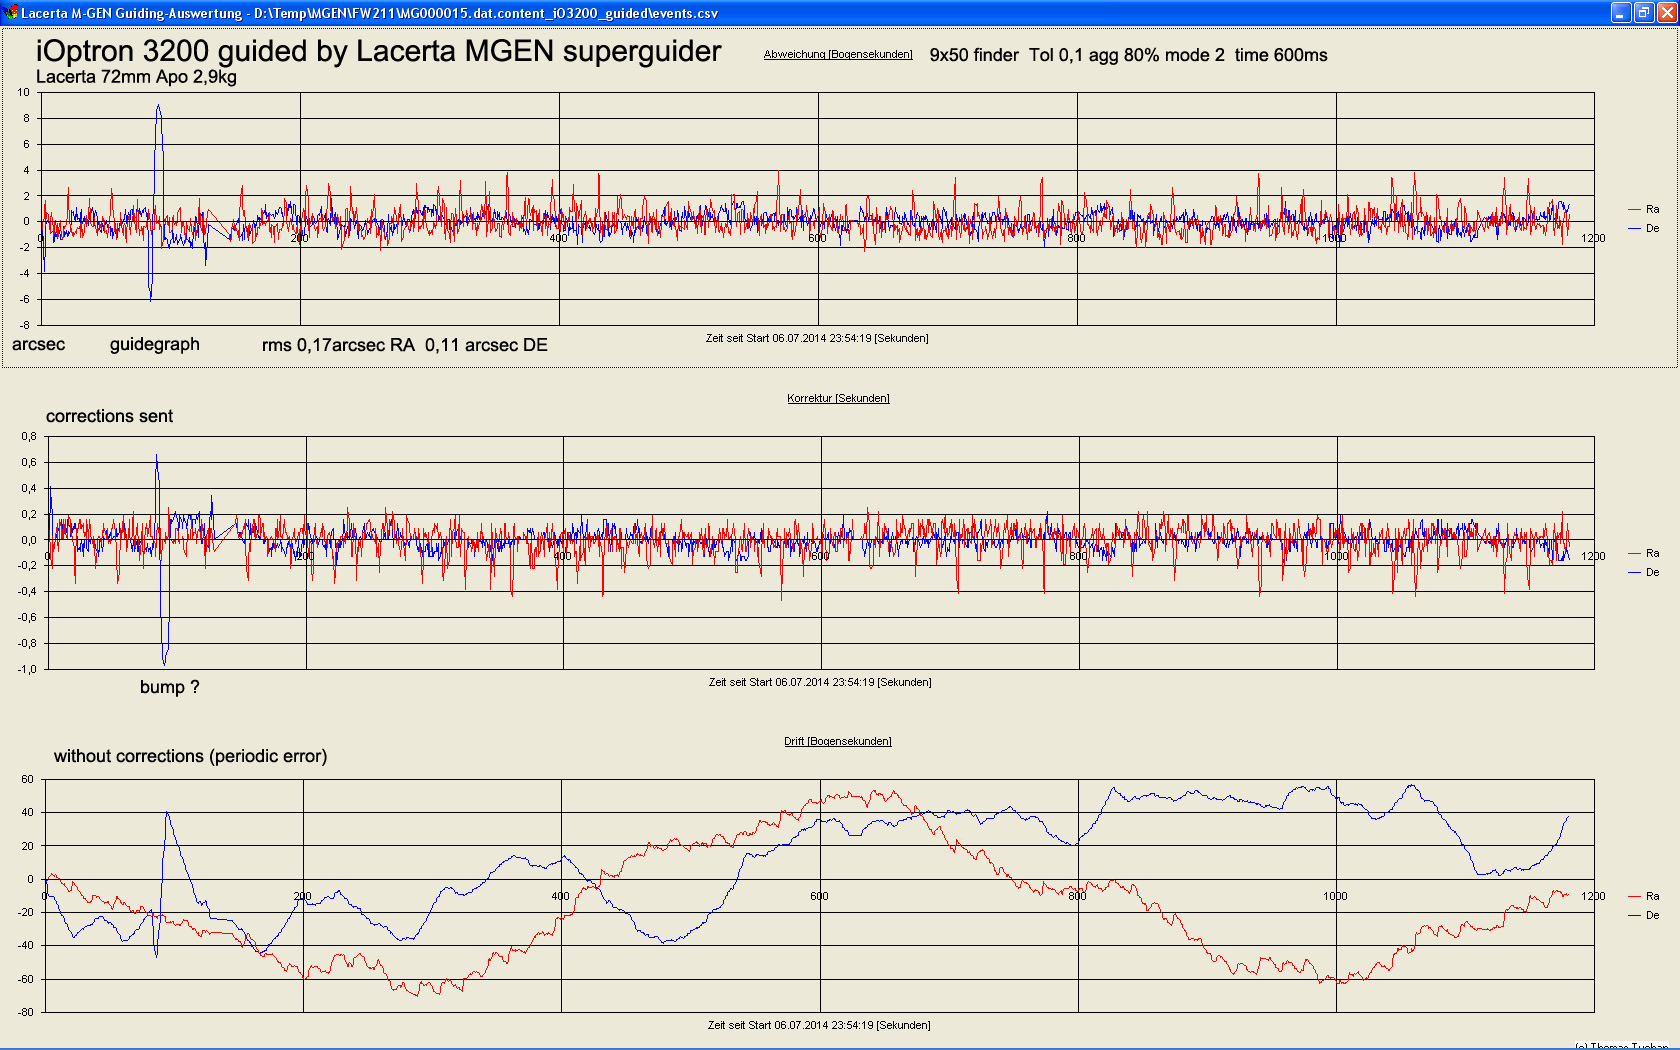Click the Lacerta M-GEN application icon in title bar
This screenshot has width=1680, height=1050.
11,13
